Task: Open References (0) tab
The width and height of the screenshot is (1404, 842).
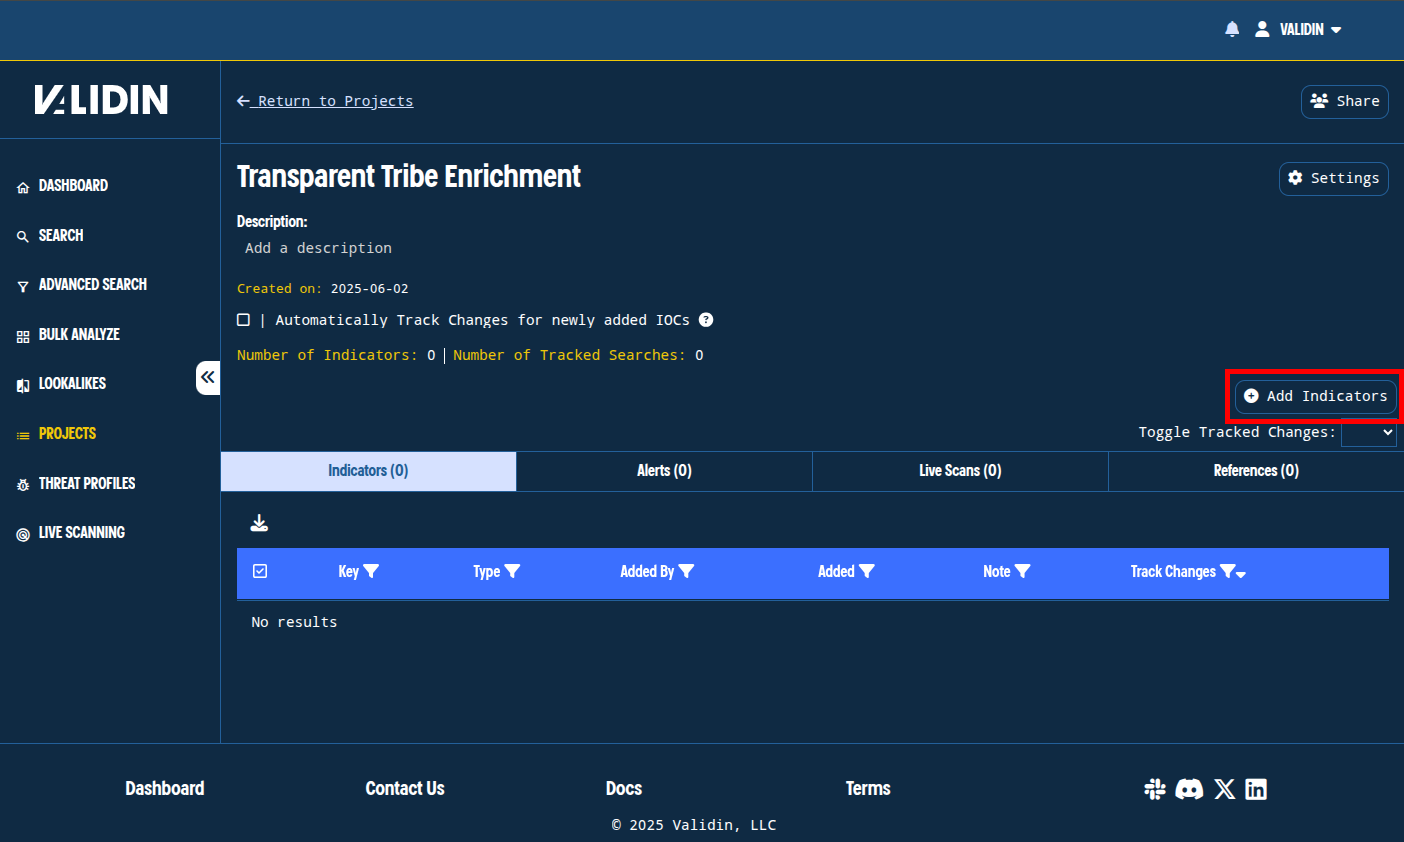Action: (1256, 471)
